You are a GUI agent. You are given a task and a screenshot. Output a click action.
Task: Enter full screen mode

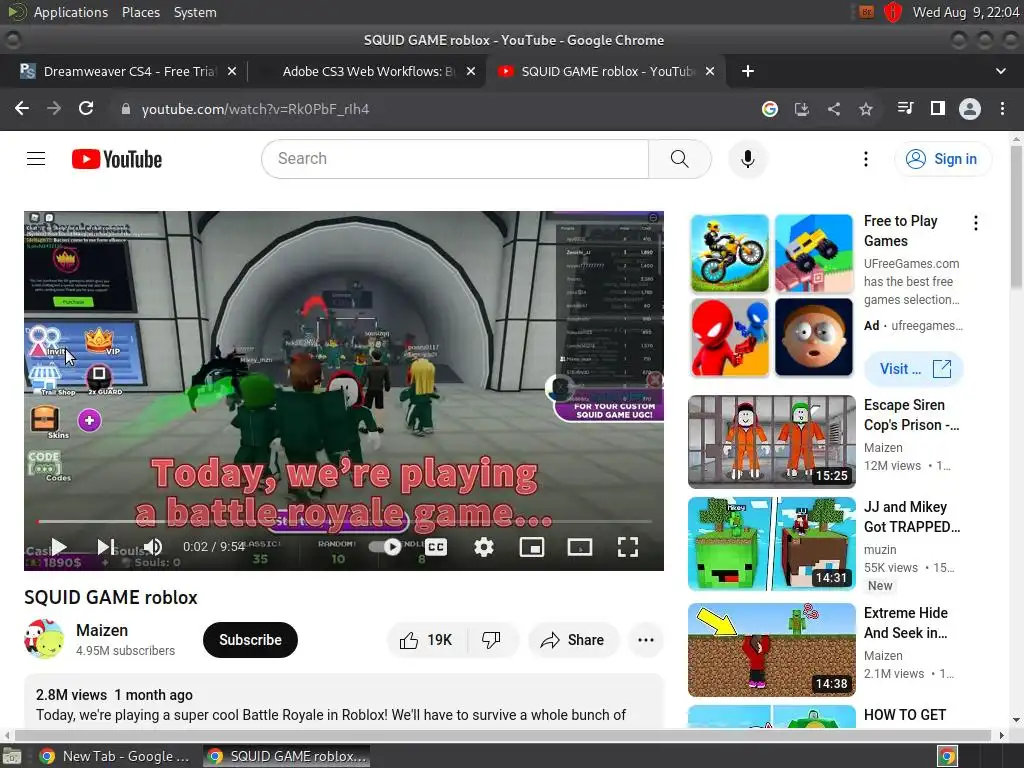628,547
